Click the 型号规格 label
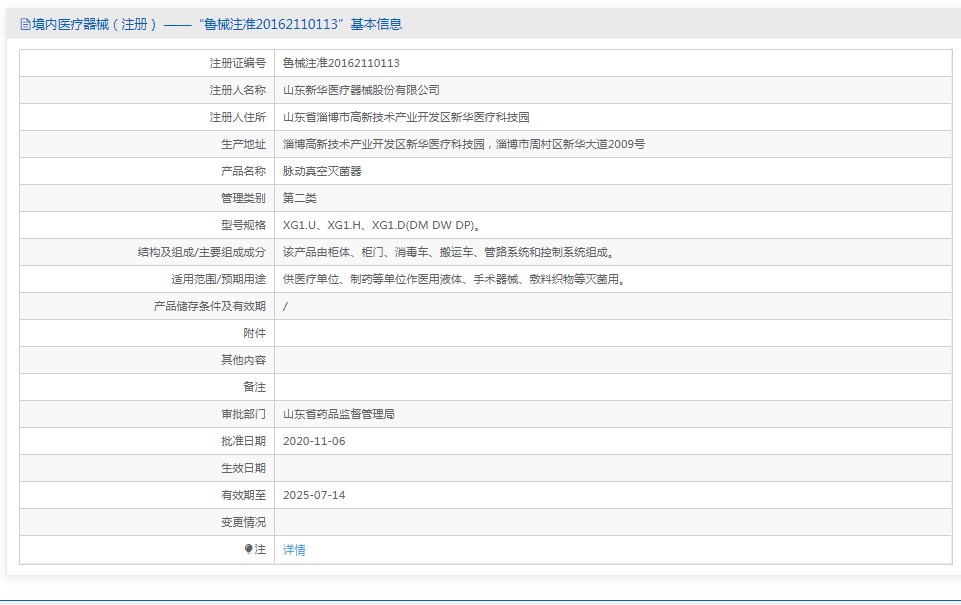The image size is (961, 605). (x=243, y=225)
